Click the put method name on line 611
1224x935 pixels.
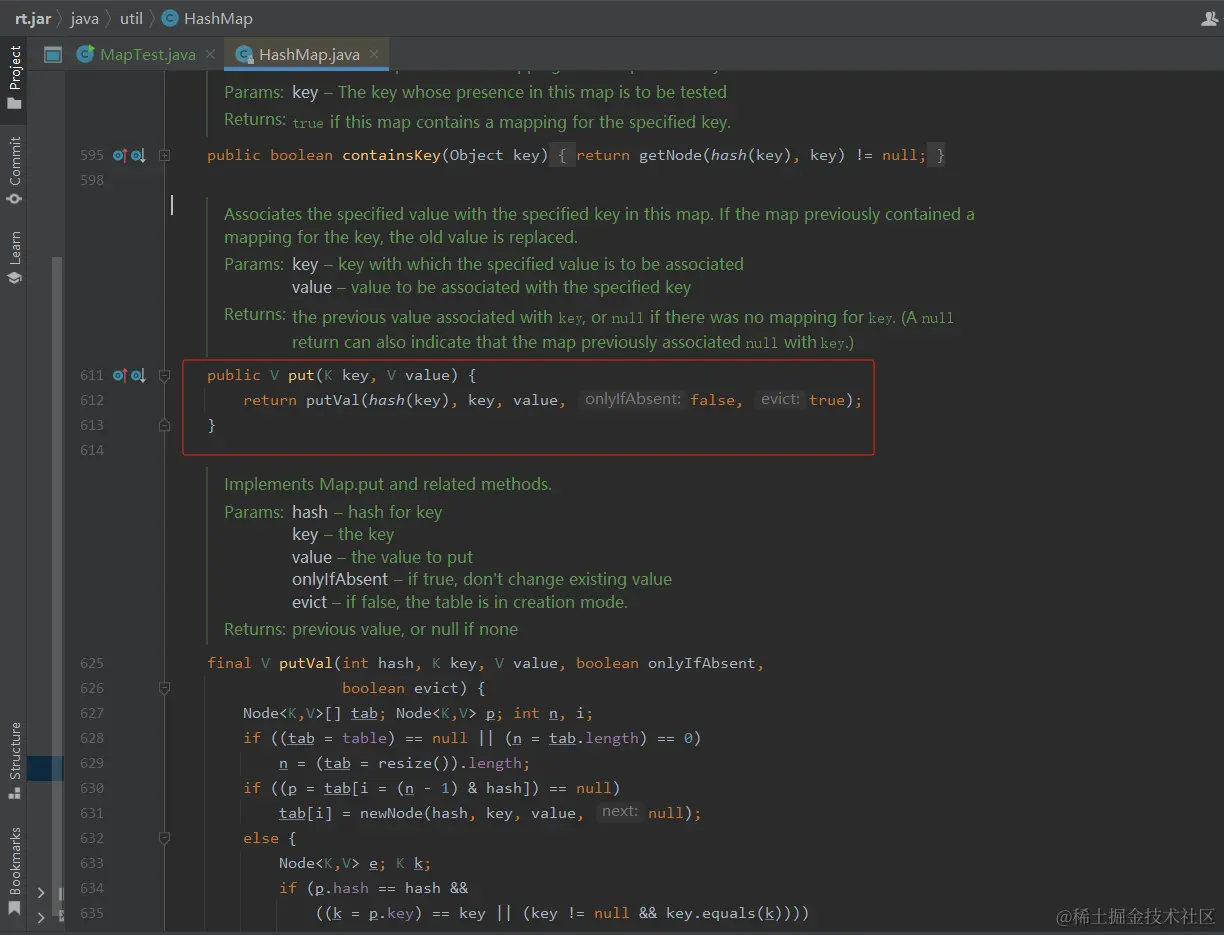(x=301, y=375)
